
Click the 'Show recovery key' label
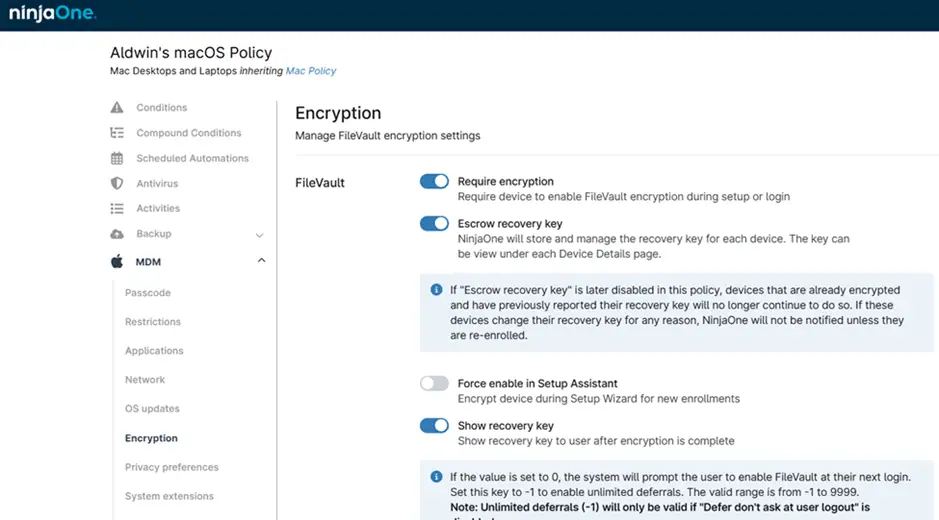[505, 426]
